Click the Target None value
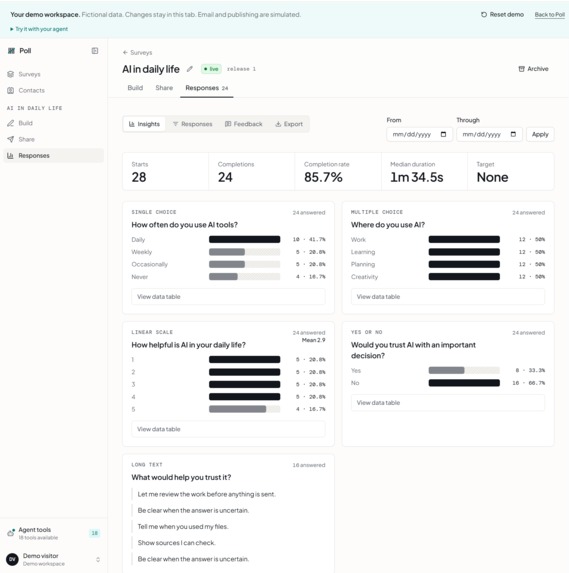569x573 pixels. (x=492, y=177)
